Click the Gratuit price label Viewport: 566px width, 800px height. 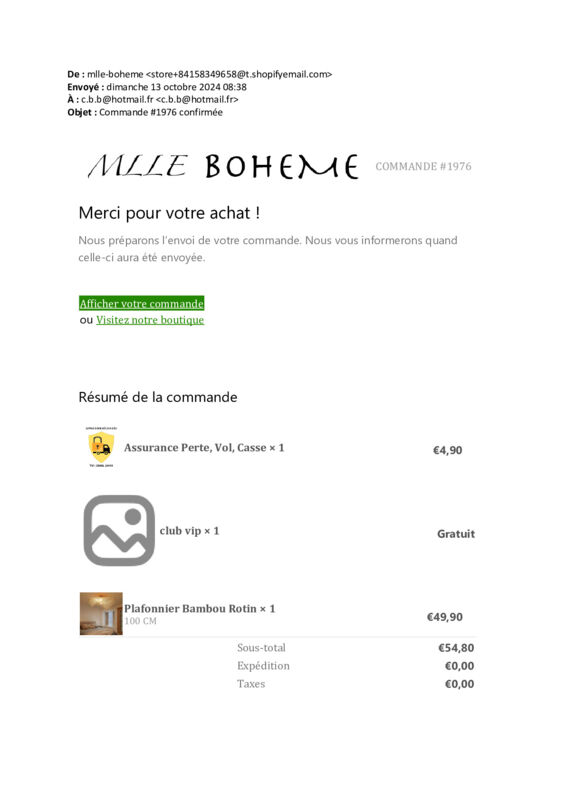(456, 534)
